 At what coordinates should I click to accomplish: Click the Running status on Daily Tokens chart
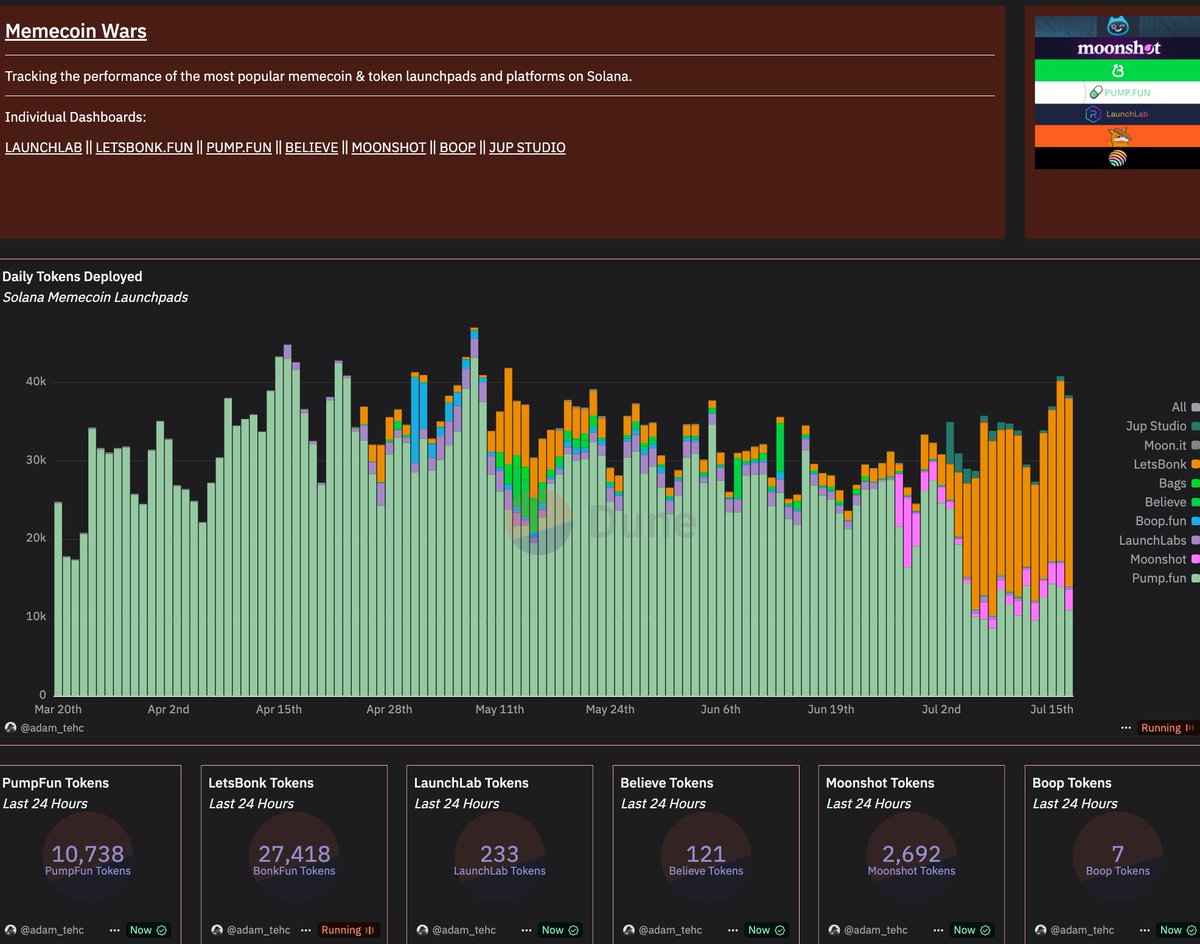click(1167, 728)
